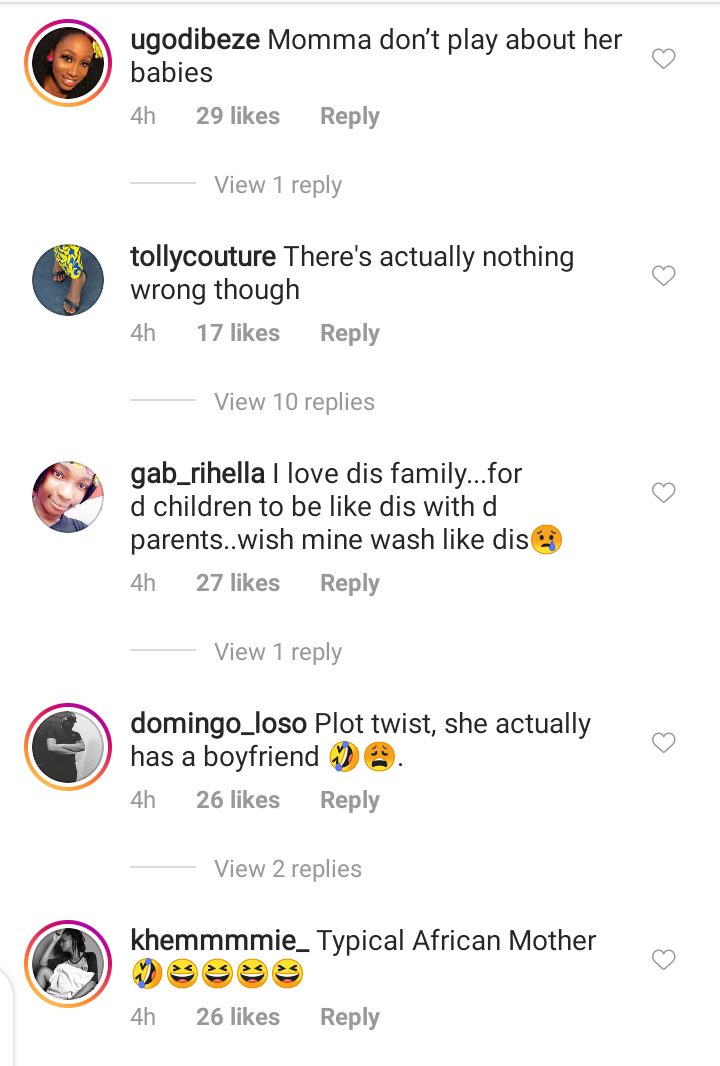The width and height of the screenshot is (720, 1066).
Task: Show 2 replies under domingo_loso's comment
Action: (287, 869)
